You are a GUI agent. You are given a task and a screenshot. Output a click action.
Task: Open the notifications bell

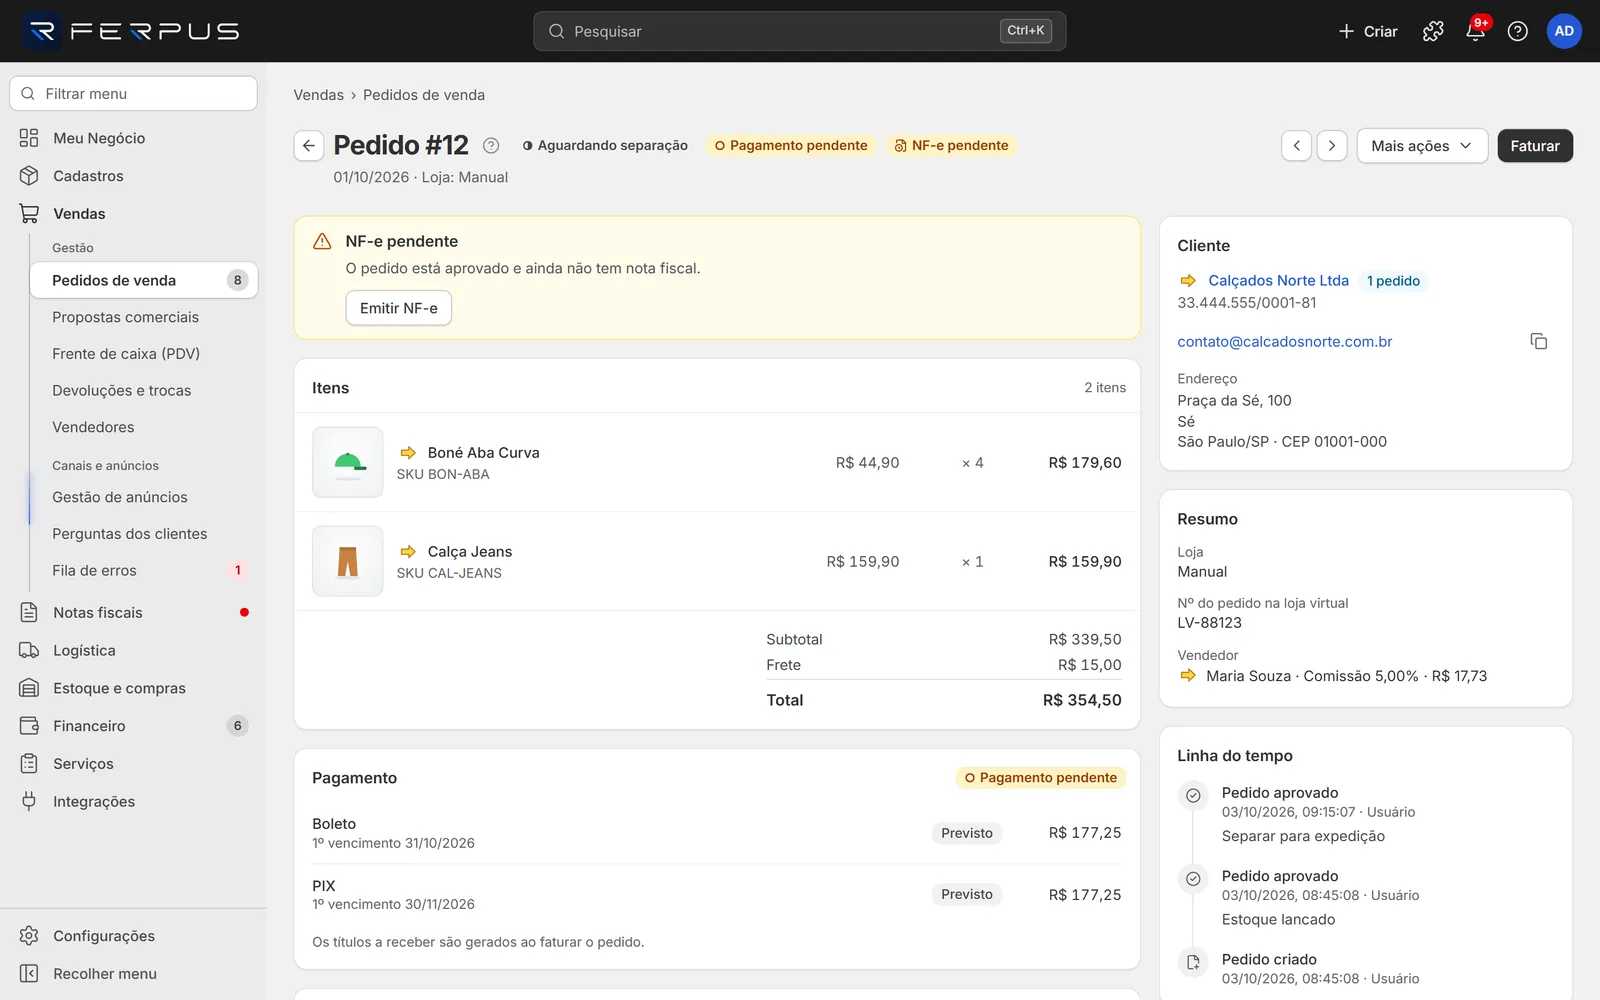1475,31
